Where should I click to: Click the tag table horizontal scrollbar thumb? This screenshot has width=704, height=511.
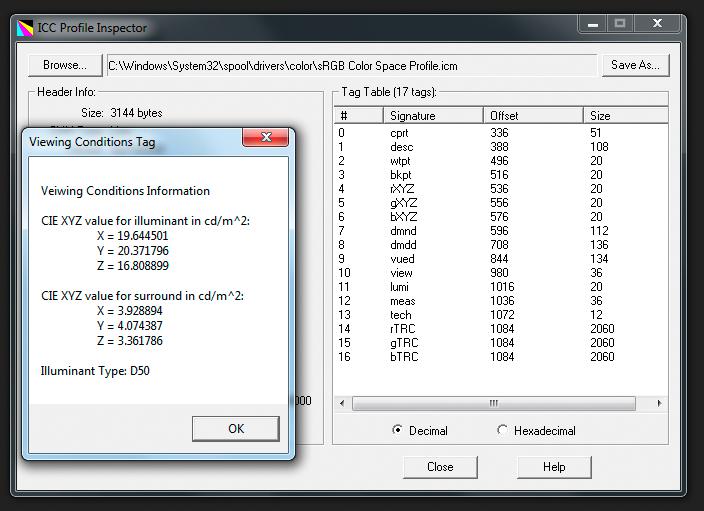494,403
